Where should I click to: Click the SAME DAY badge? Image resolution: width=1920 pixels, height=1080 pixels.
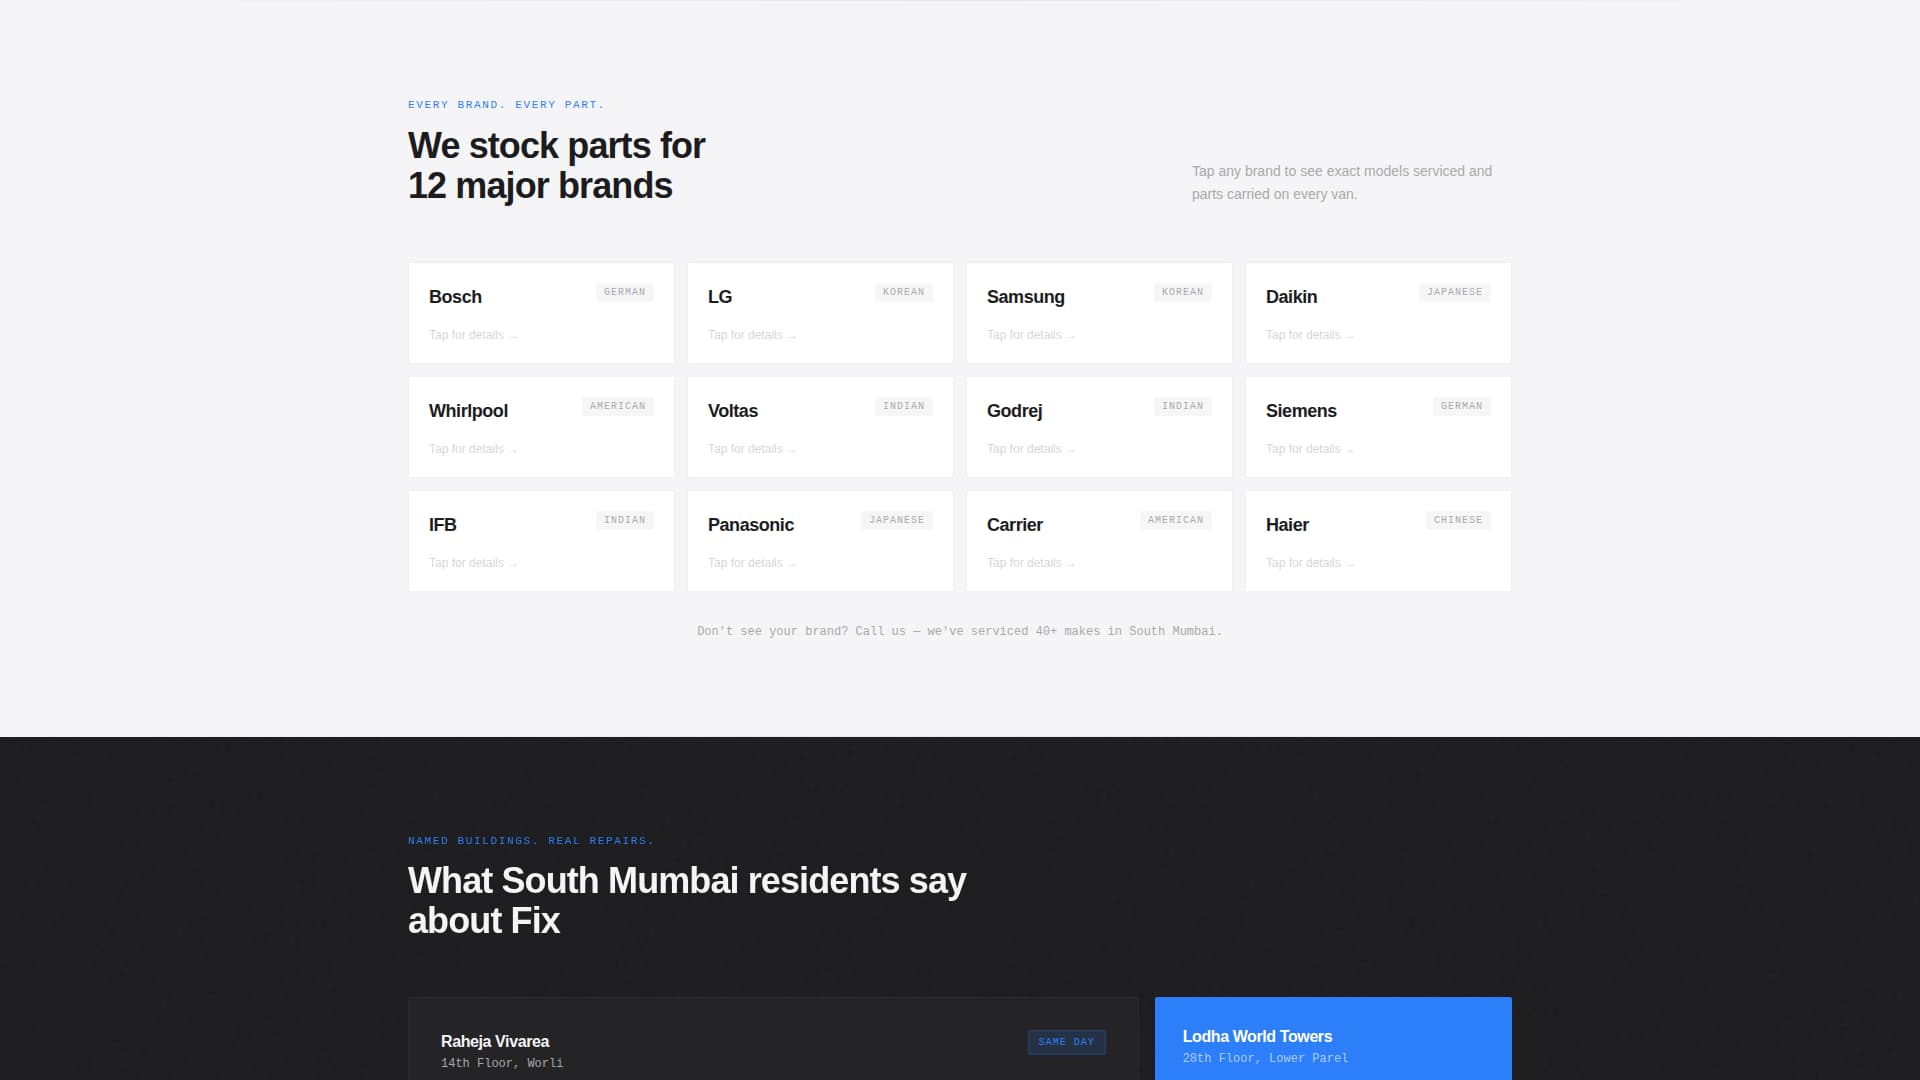pyautogui.click(x=1067, y=1042)
